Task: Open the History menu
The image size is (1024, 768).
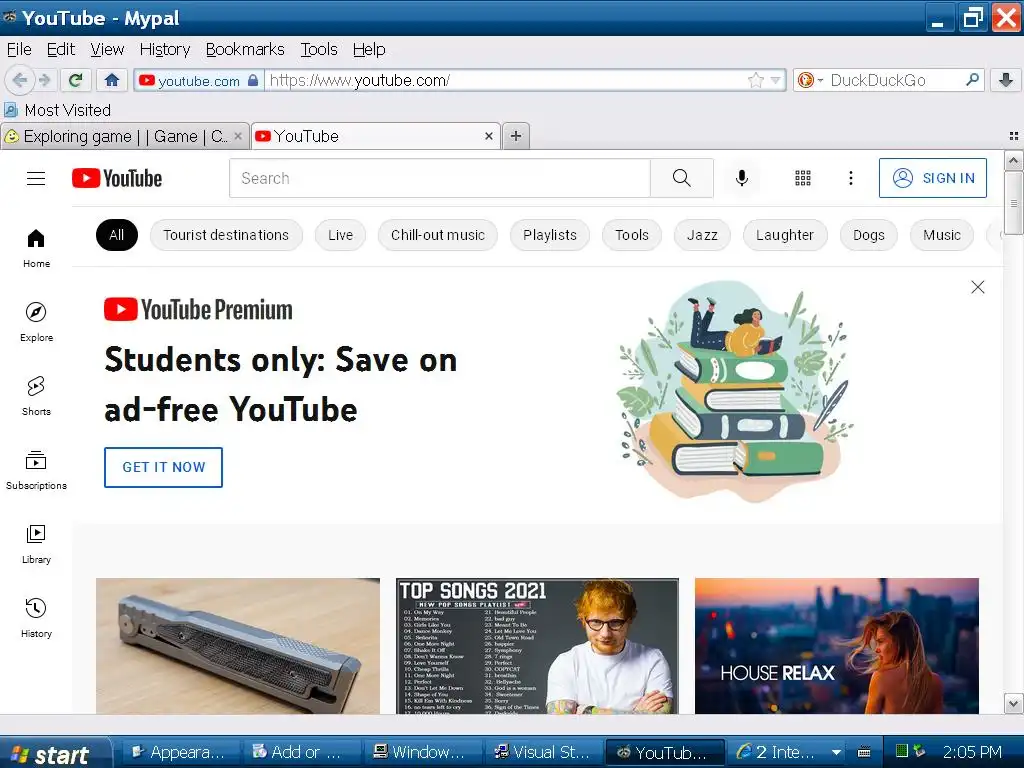Action: pos(165,50)
